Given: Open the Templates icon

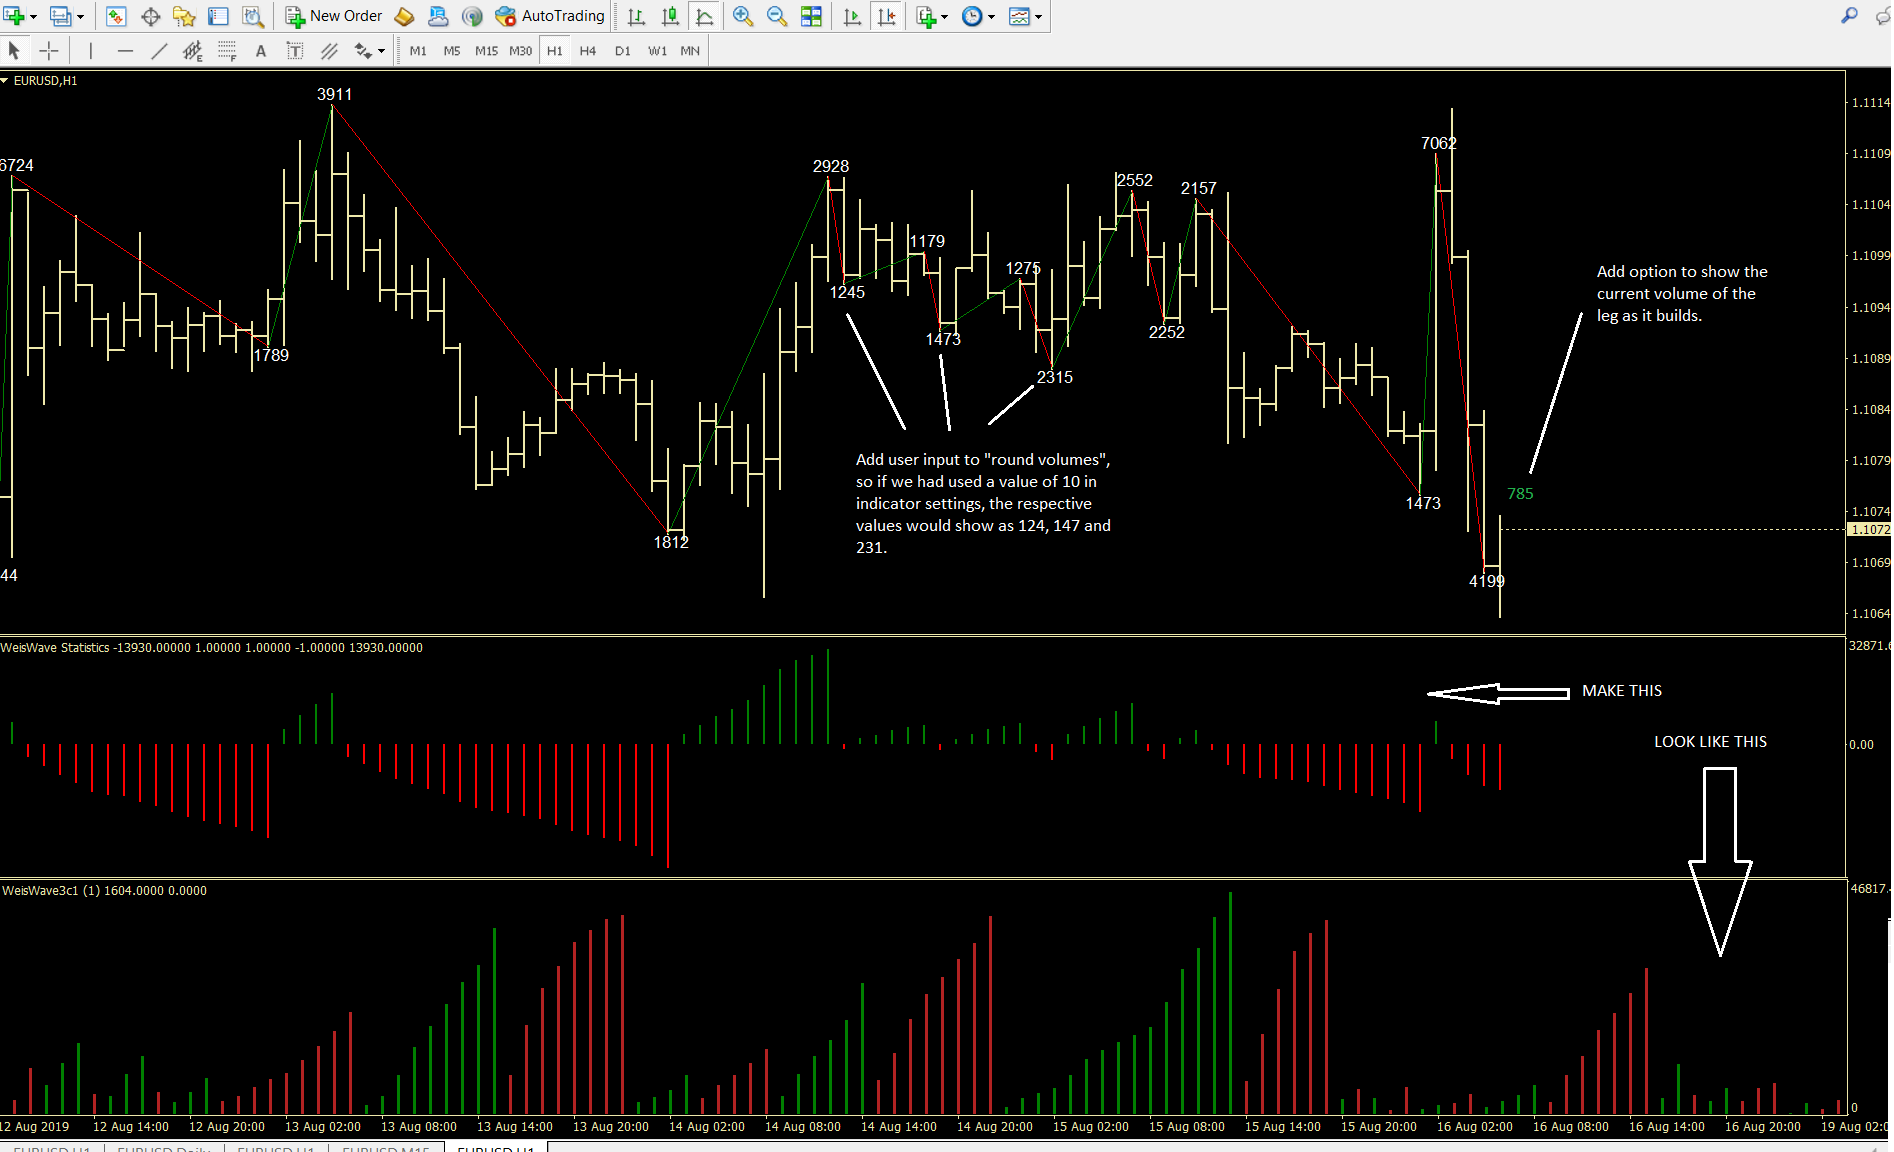Looking at the screenshot, I should (x=1019, y=16).
